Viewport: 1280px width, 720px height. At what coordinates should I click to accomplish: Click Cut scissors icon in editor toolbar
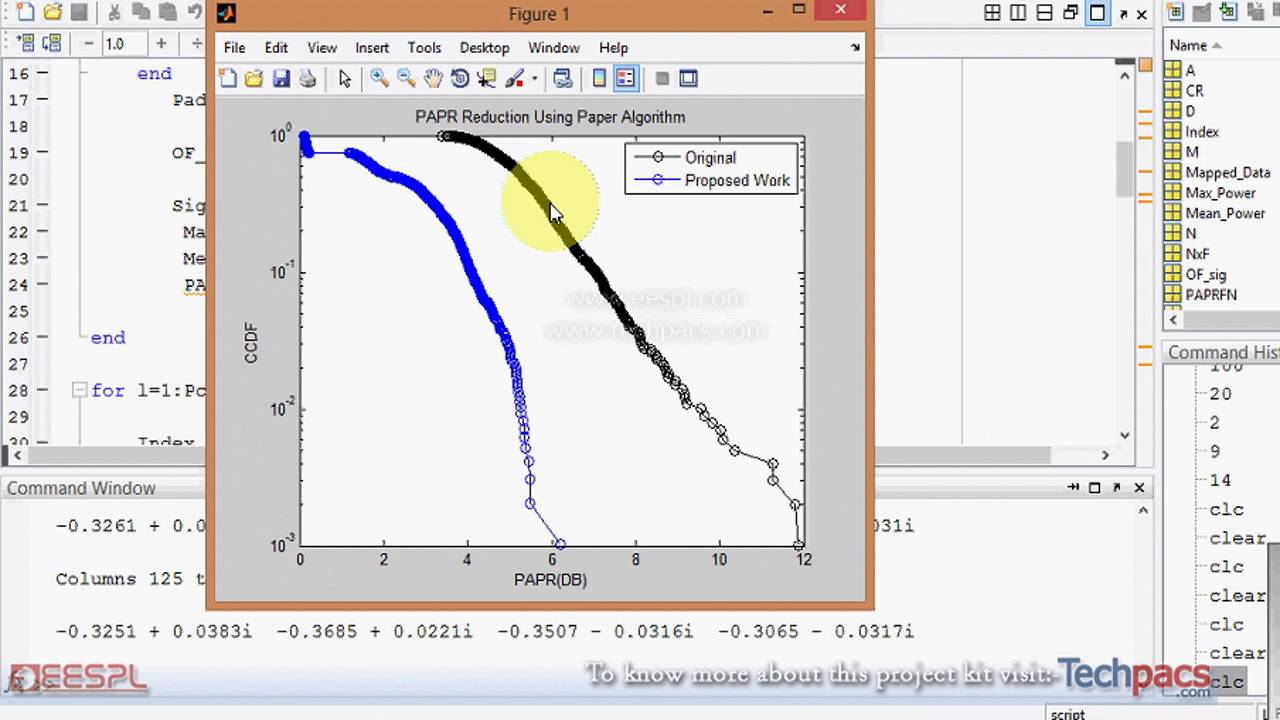(x=113, y=13)
